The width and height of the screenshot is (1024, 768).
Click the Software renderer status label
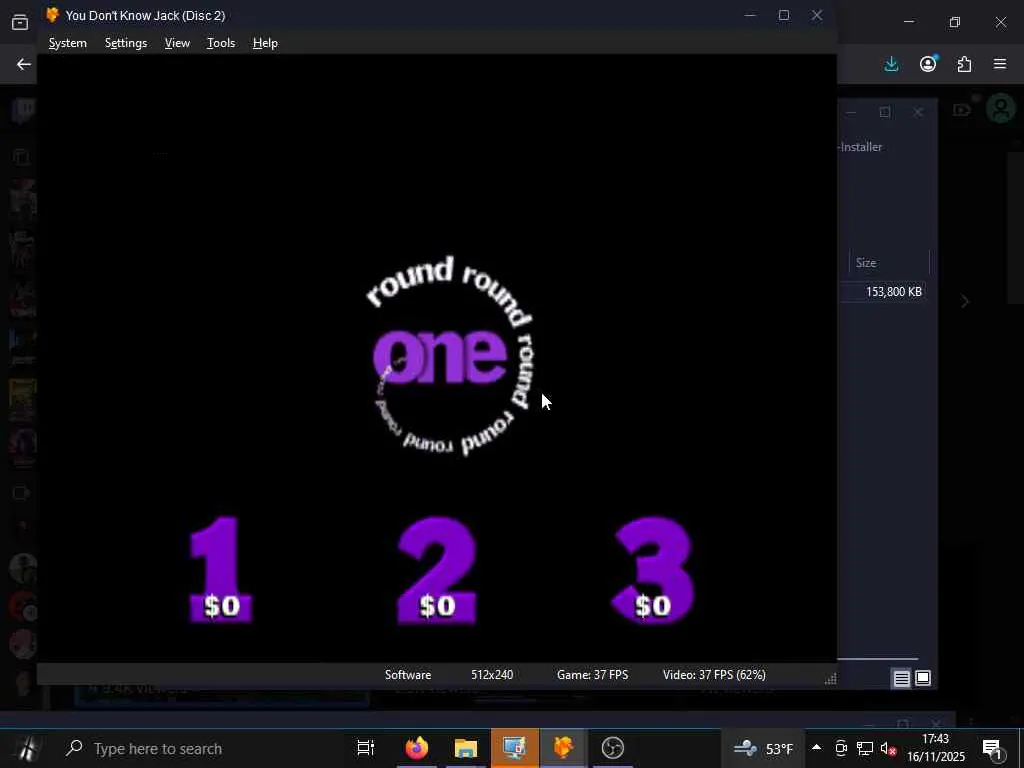pyautogui.click(x=408, y=675)
